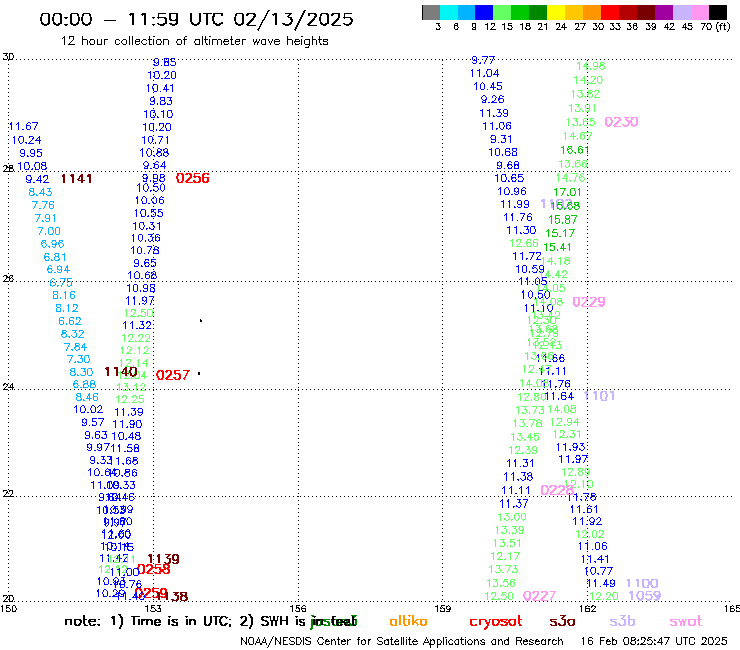This screenshot has width=740, height=650.
Task: Click the wave height value '10.96'
Action: click(x=512, y=192)
